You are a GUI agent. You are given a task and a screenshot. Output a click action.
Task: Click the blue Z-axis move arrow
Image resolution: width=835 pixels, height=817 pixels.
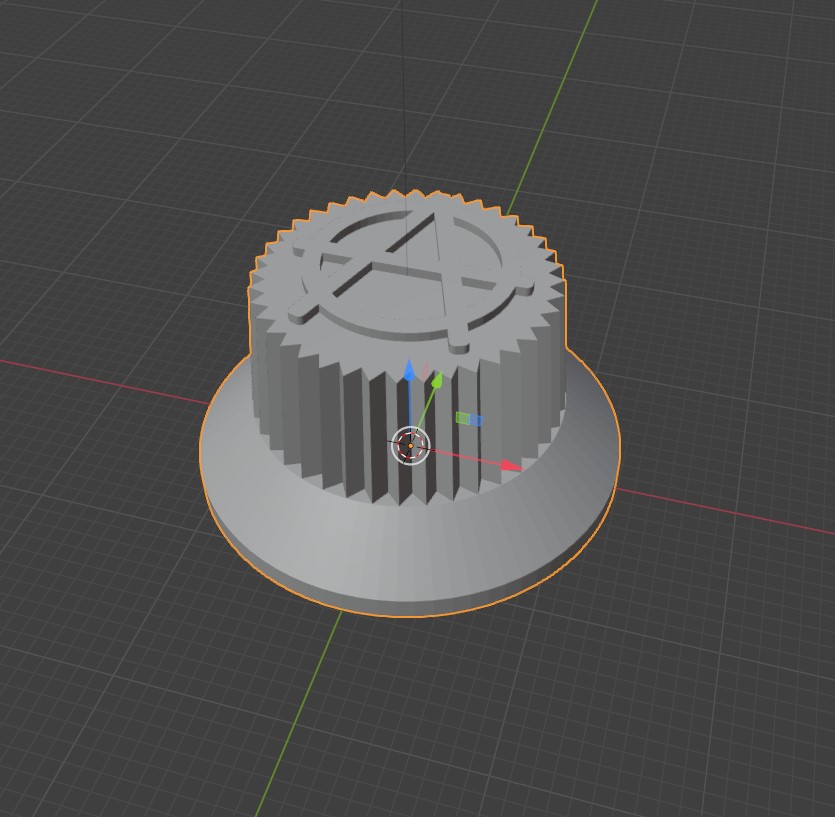409,371
